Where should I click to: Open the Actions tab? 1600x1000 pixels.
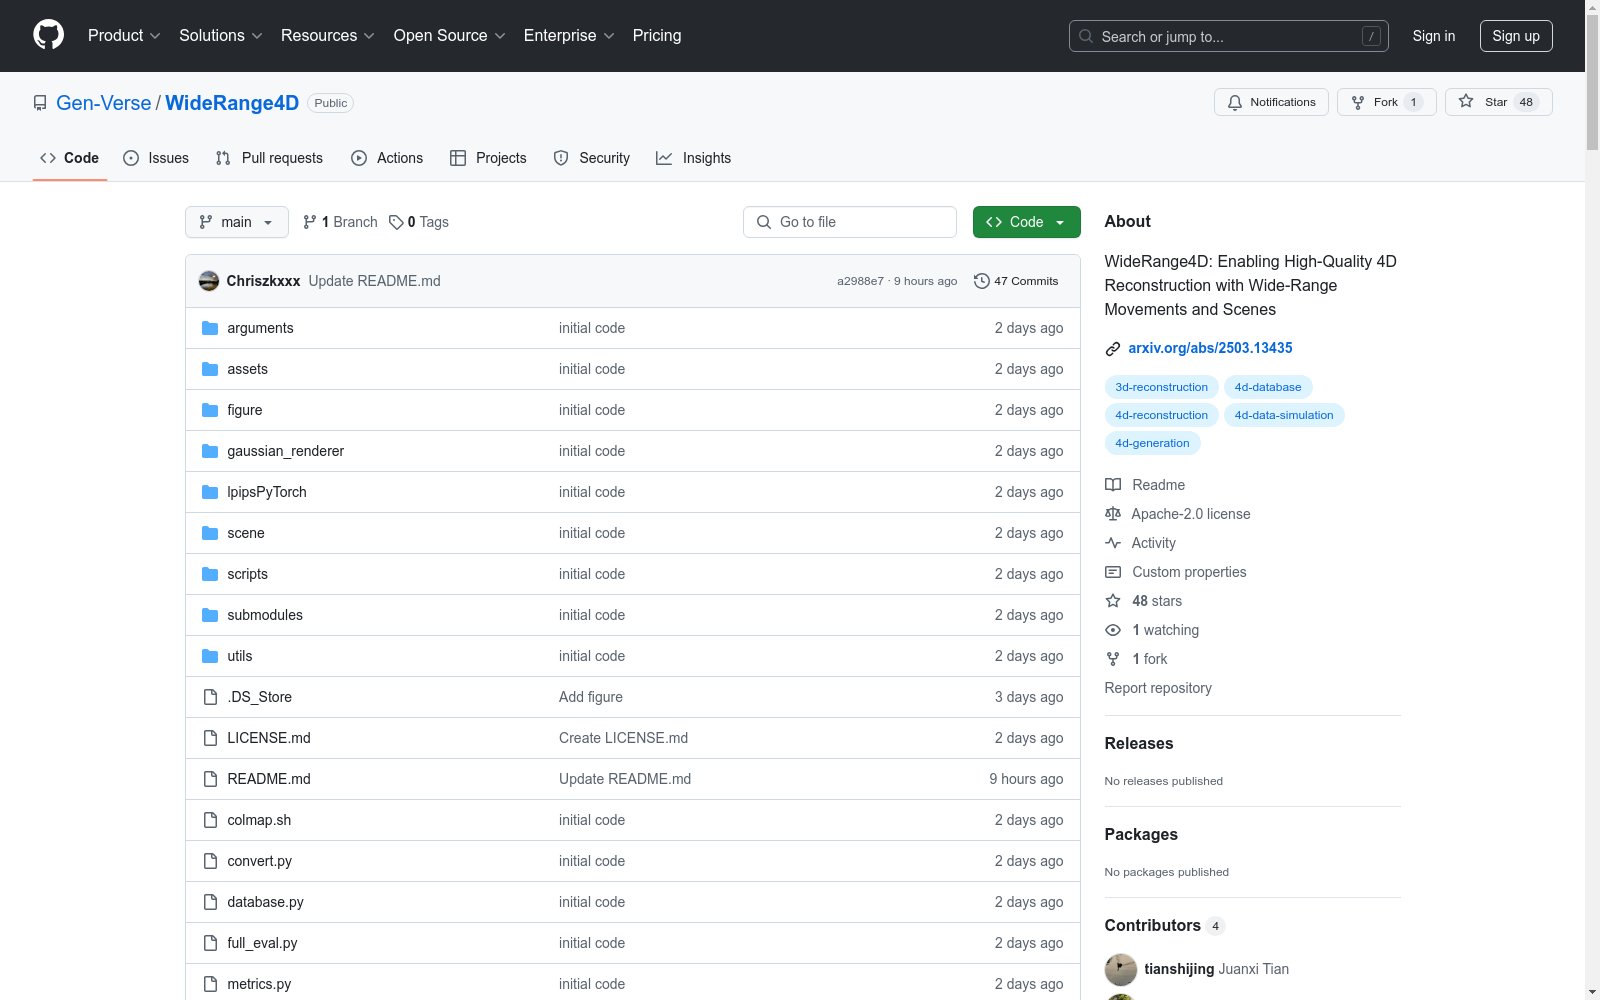(387, 158)
